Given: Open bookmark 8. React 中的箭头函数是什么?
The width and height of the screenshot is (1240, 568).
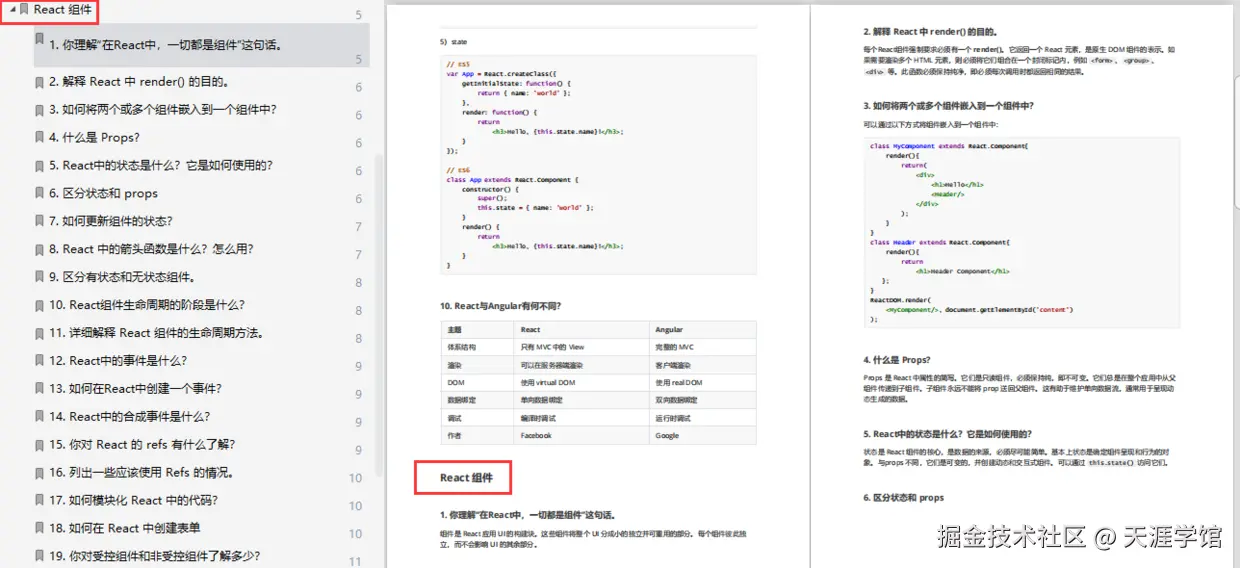Looking at the screenshot, I should [x=150, y=250].
